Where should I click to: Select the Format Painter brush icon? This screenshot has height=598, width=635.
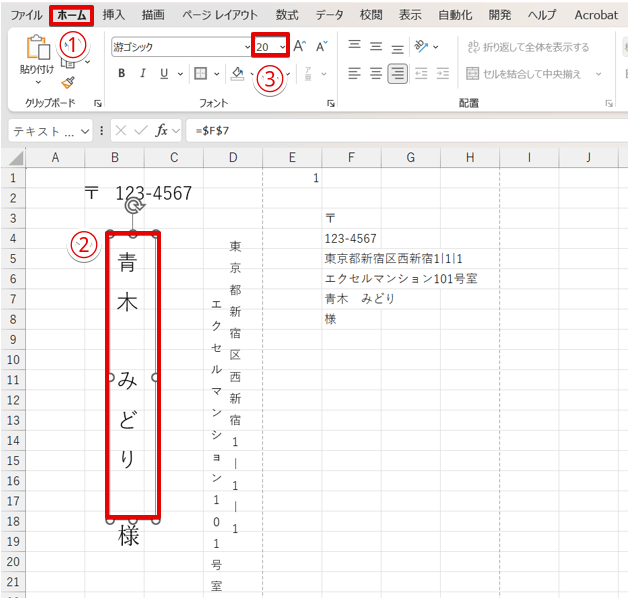click(68, 83)
